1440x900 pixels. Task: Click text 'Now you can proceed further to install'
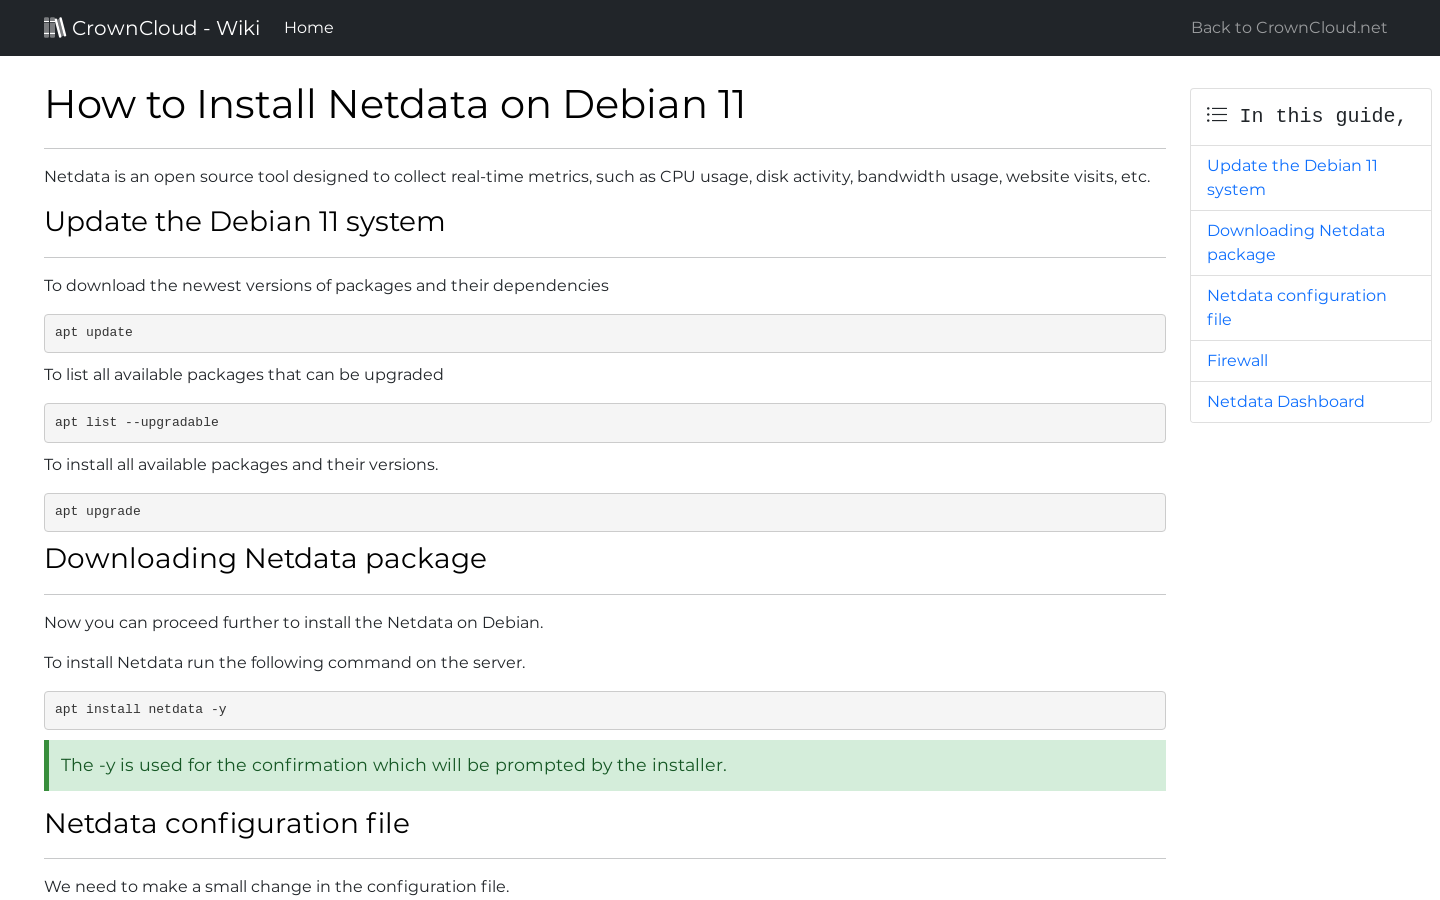pyautogui.click(x=294, y=623)
